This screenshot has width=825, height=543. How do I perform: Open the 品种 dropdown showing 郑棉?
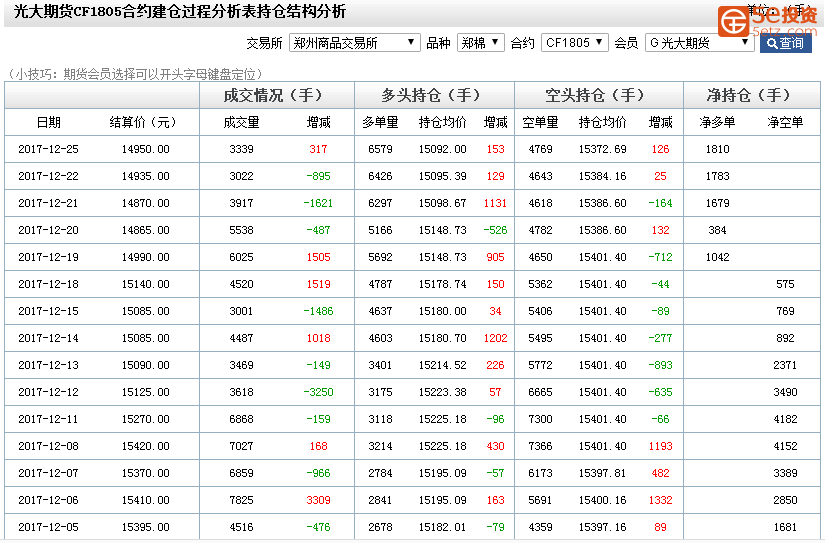pos(480,43)
